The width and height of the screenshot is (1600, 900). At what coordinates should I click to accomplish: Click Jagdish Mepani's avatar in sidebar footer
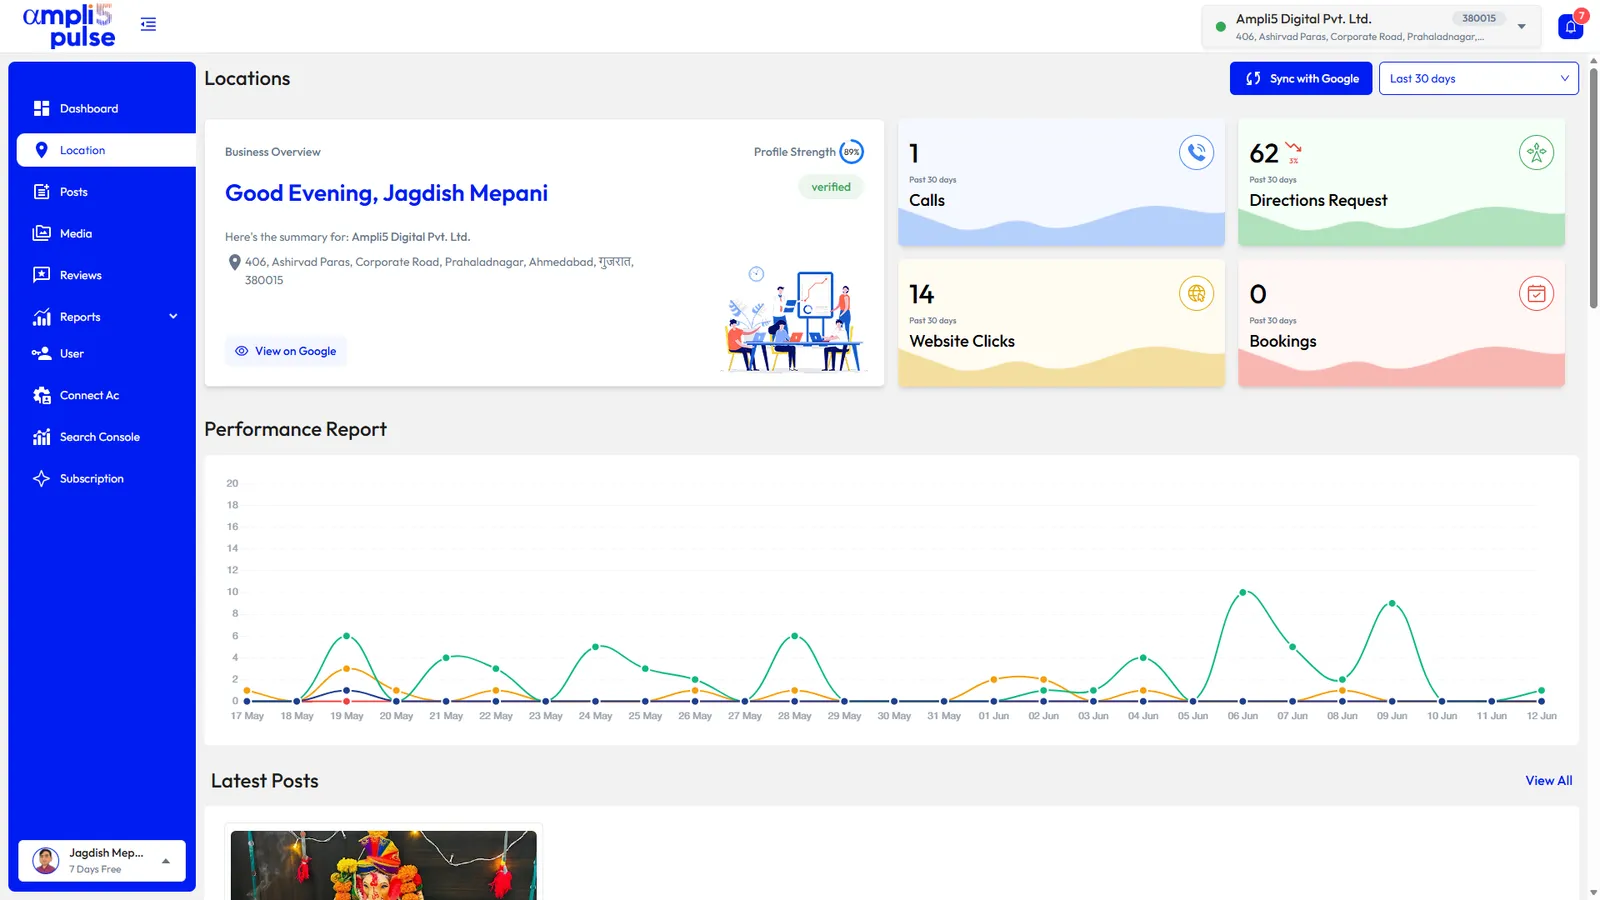(x=46, y=860)
